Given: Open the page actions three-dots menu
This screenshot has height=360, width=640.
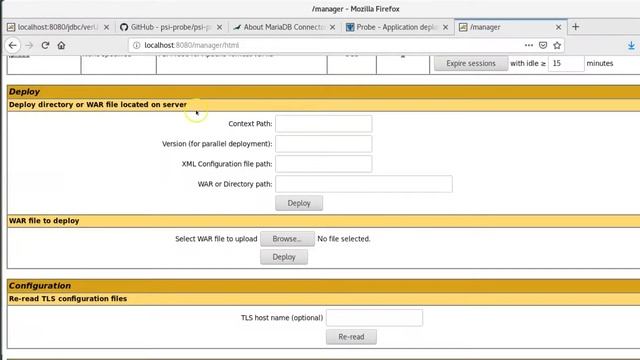Looking at the screenshot, I should (x=529, y=45).
